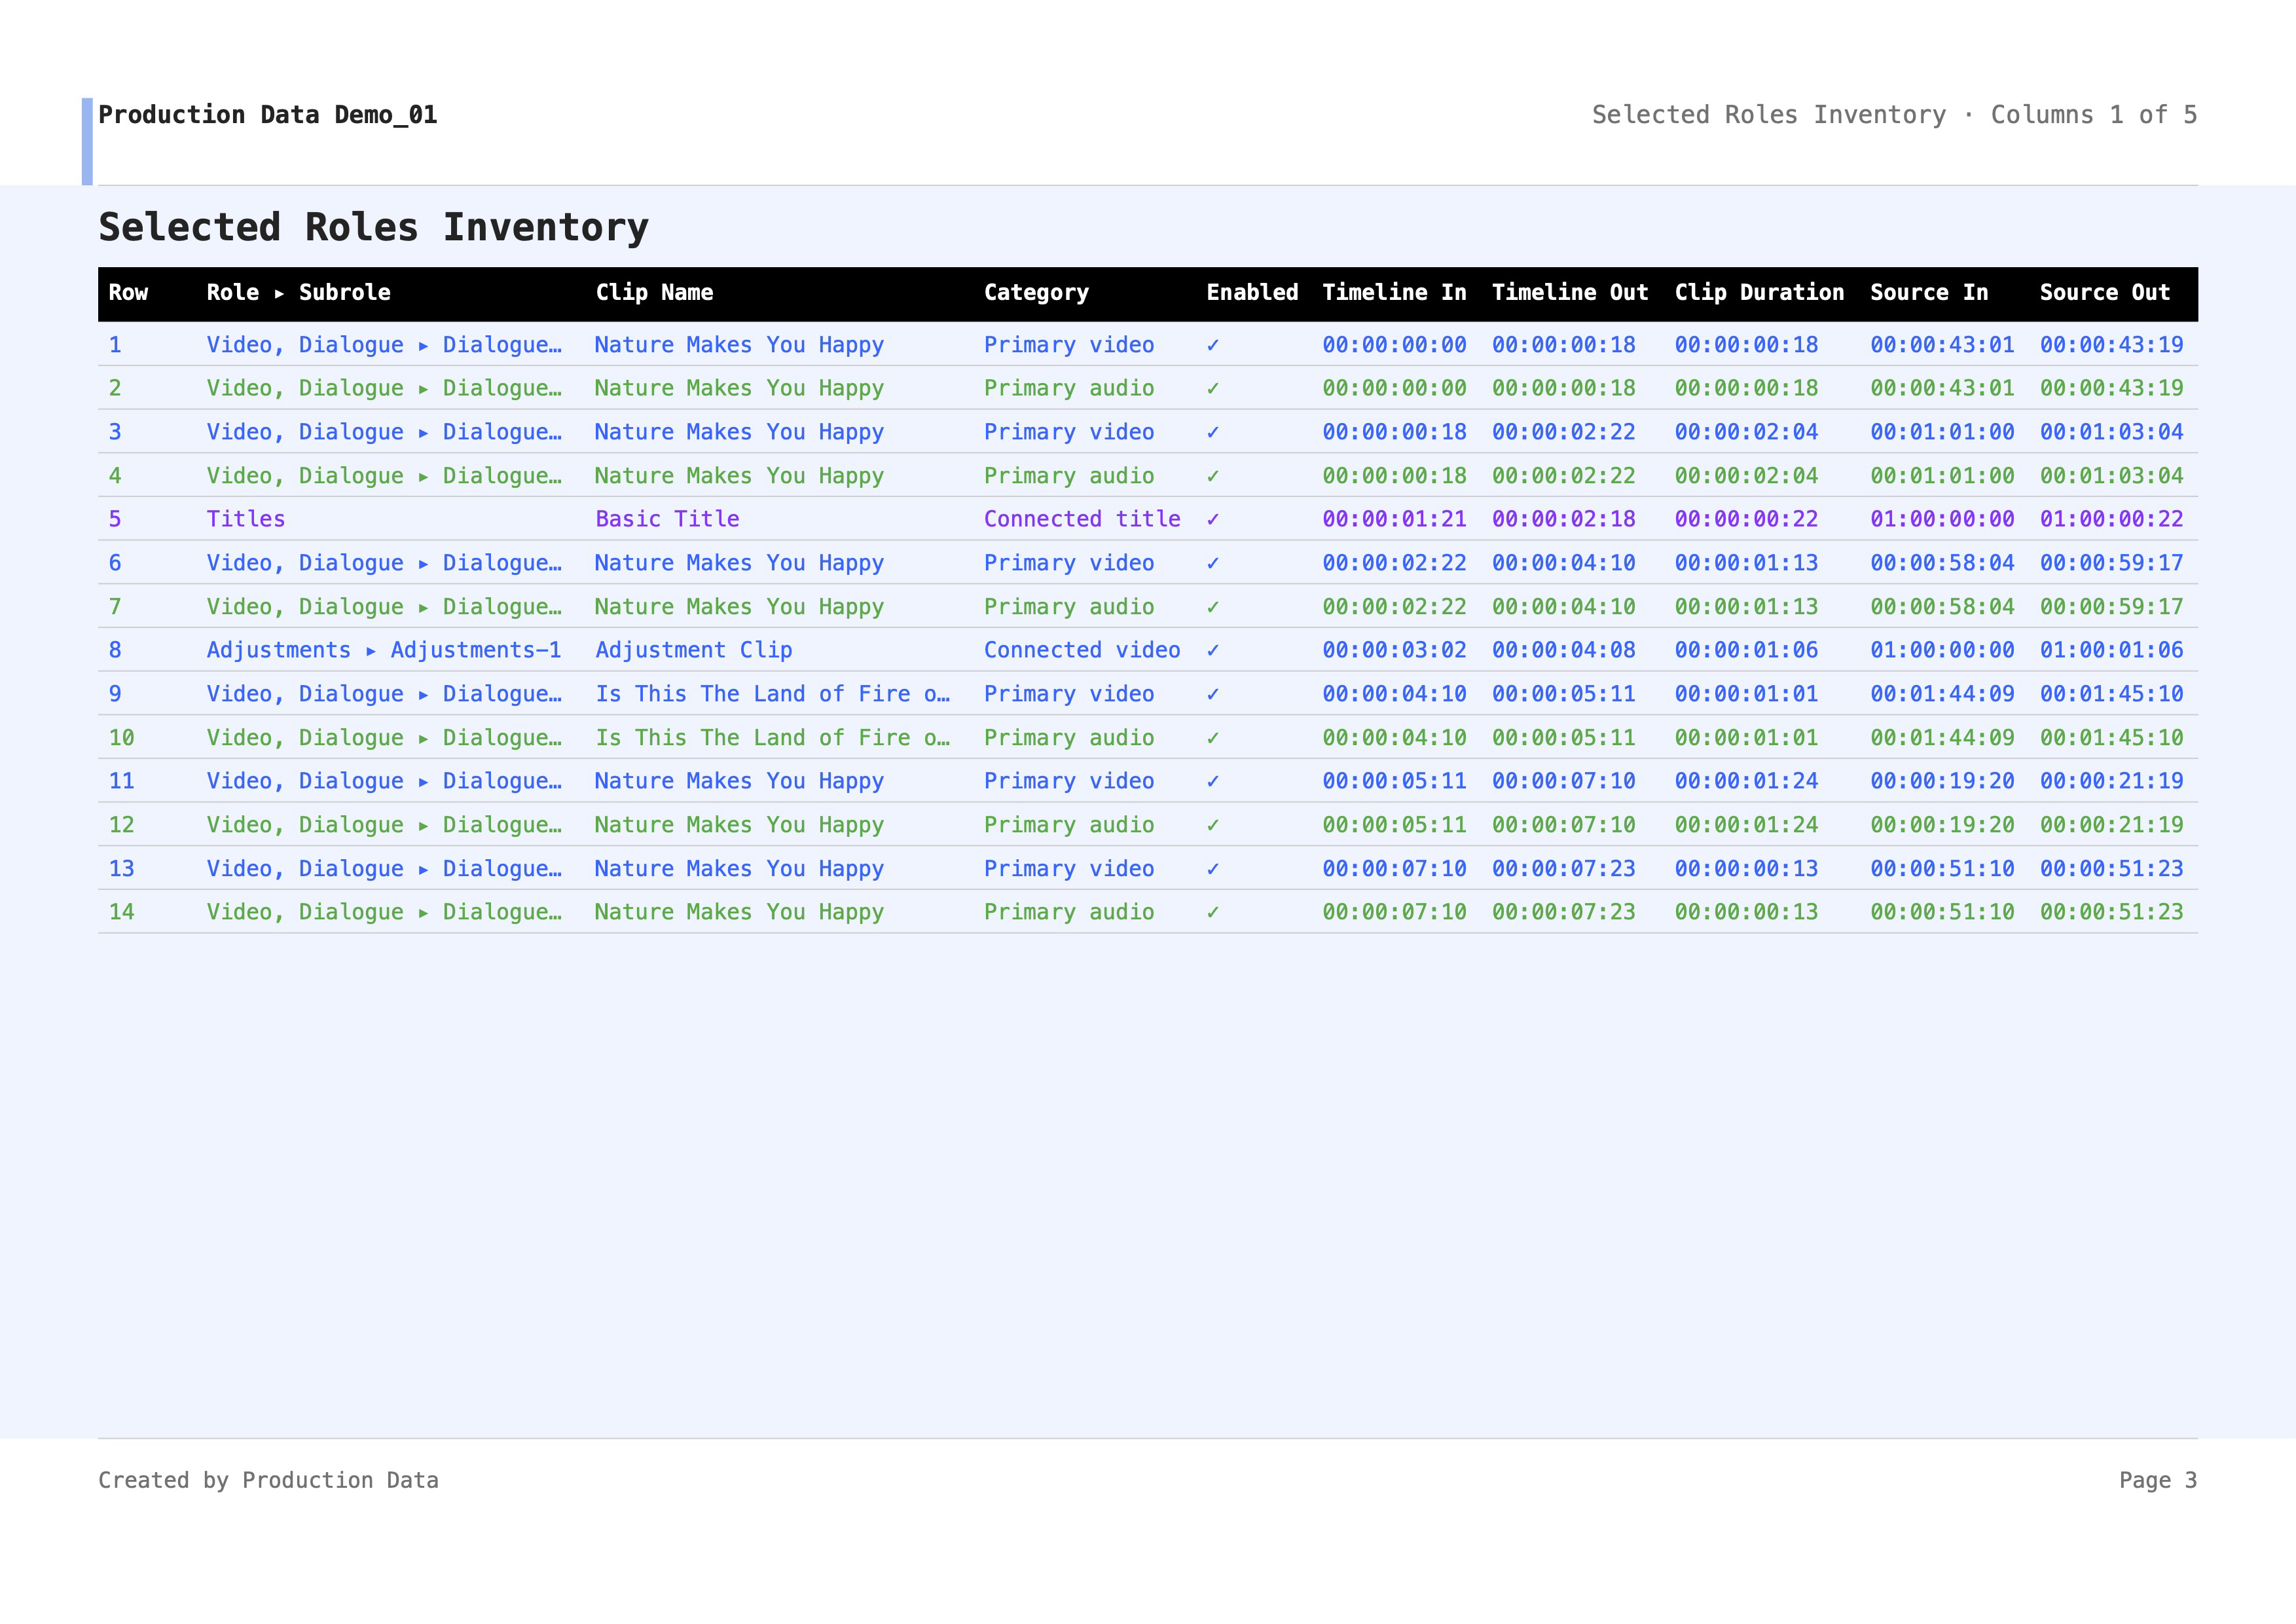Click the Enabled checkmark in row 14
This screenshot has height=1624, width=2296.
click(x=1213, y=912)
